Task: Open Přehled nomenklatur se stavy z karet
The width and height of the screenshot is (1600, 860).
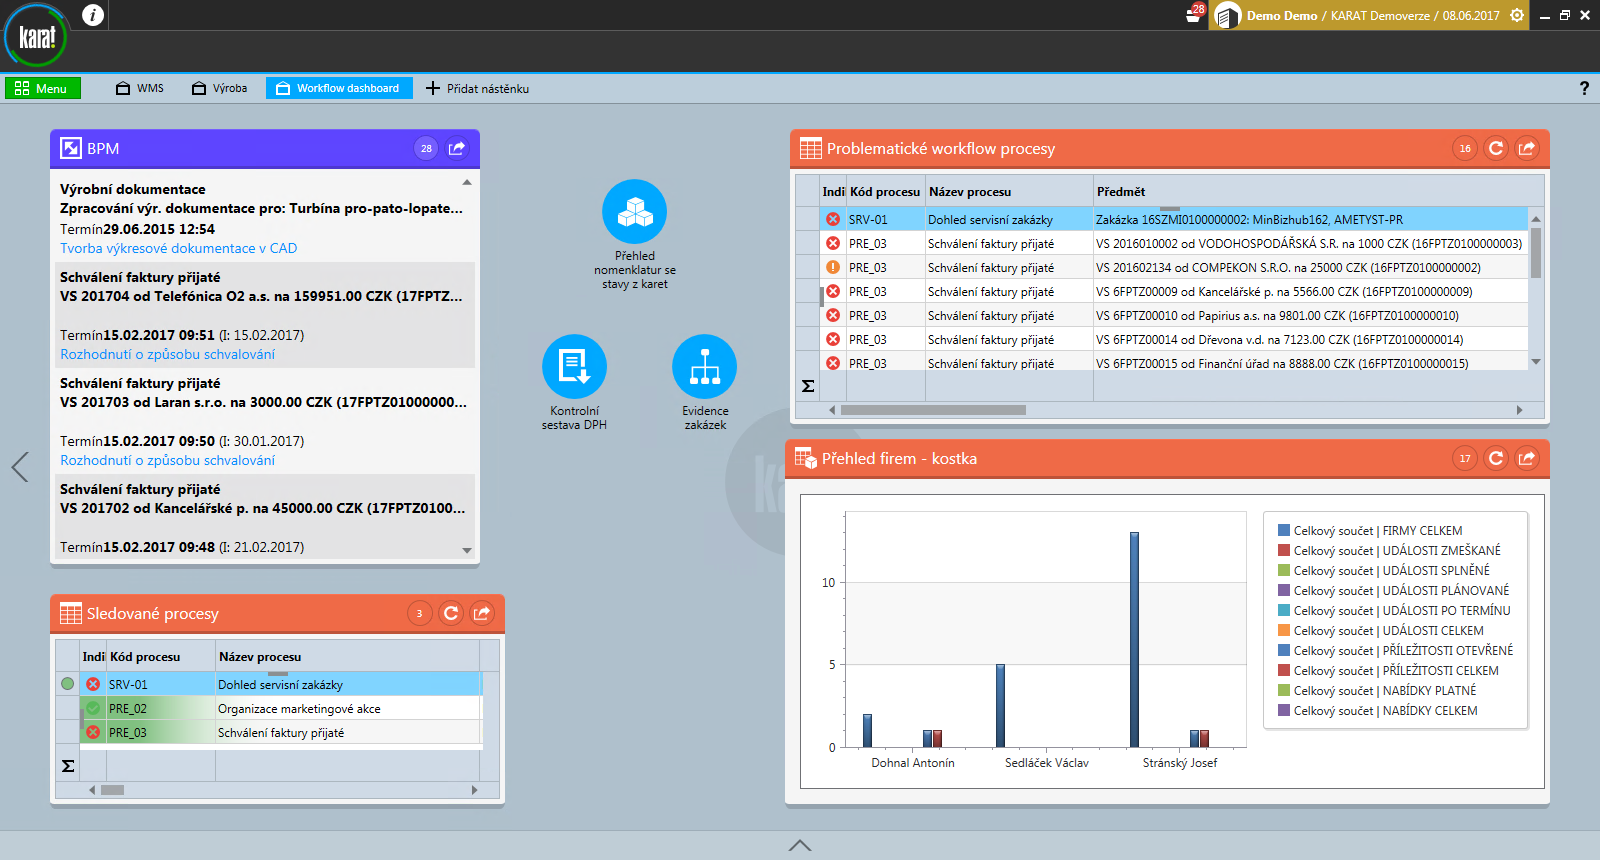Action: pos(634,212)
